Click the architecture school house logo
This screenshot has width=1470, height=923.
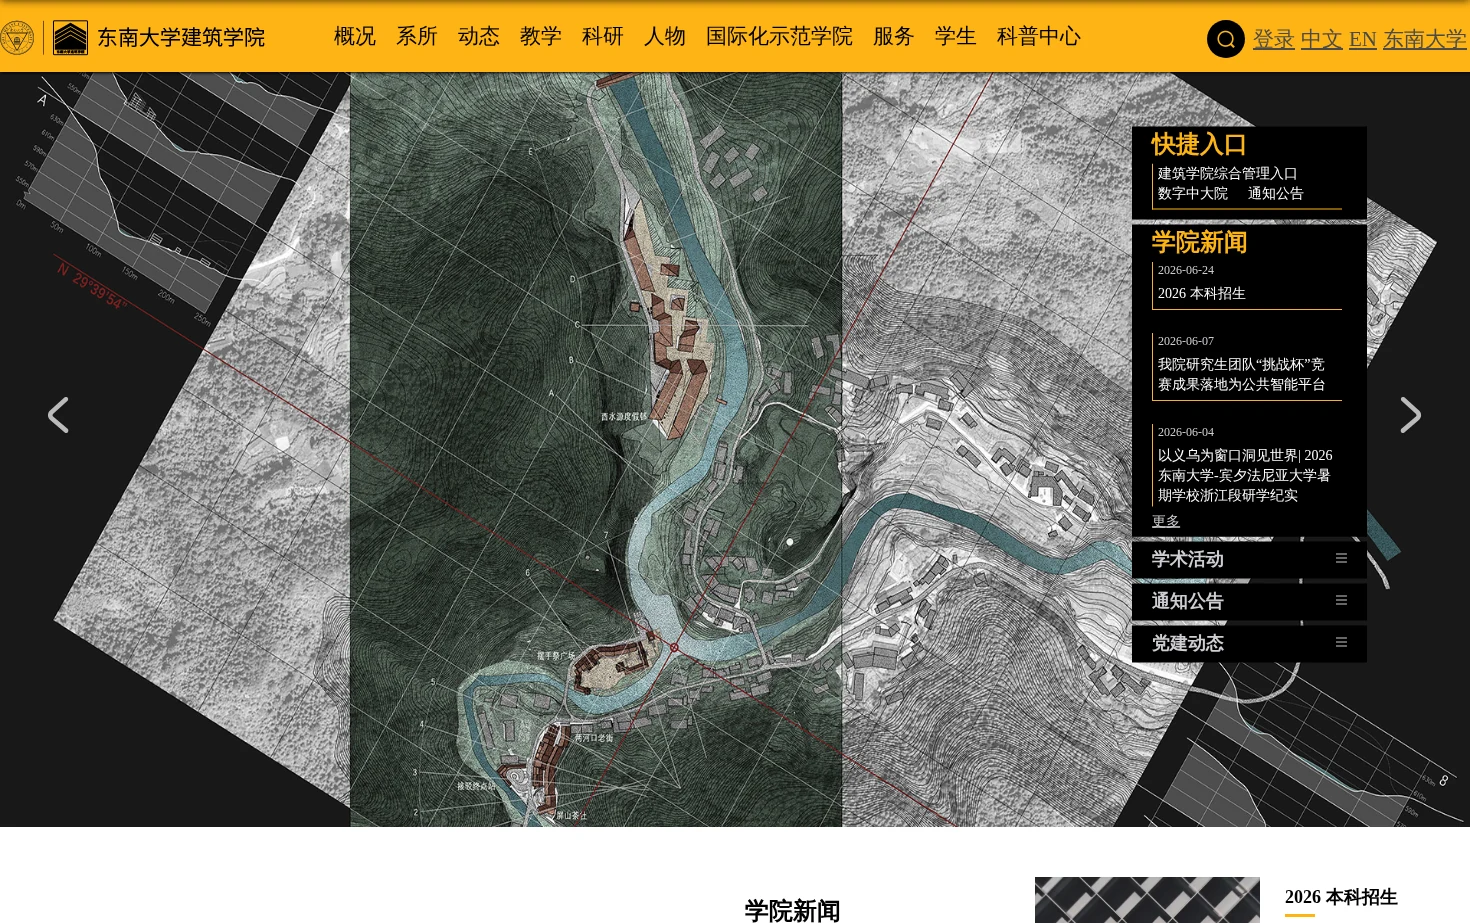point(70,38)
